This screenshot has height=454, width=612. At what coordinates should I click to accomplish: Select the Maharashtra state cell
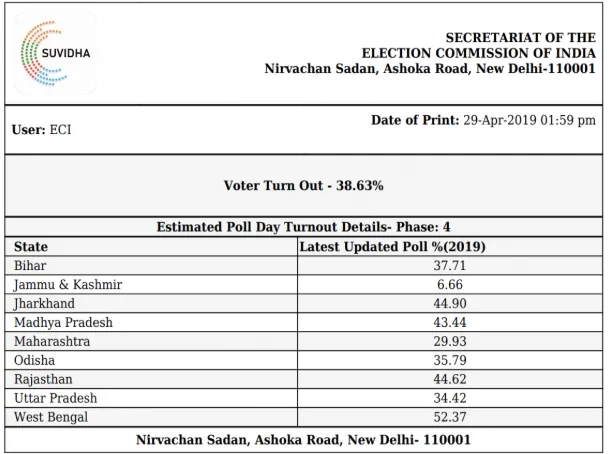click(x=52, y=342)
